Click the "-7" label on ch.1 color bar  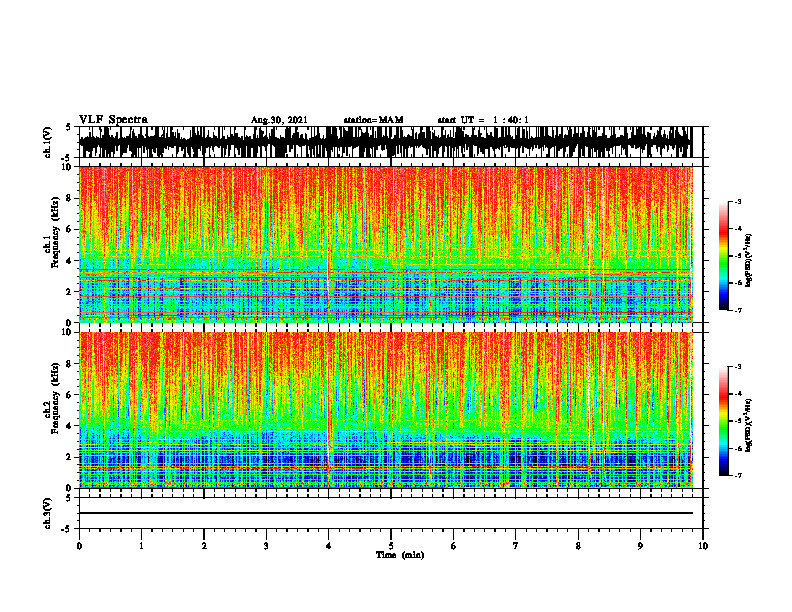click(x=737, y=310)
